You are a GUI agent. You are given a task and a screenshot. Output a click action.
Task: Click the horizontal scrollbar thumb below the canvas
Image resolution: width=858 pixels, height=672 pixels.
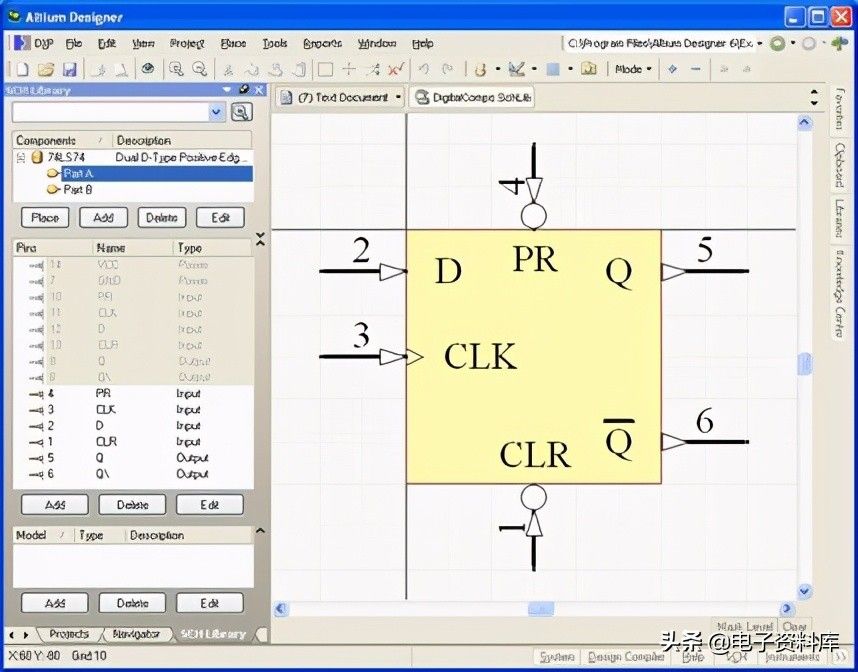(x=540, y=608)
